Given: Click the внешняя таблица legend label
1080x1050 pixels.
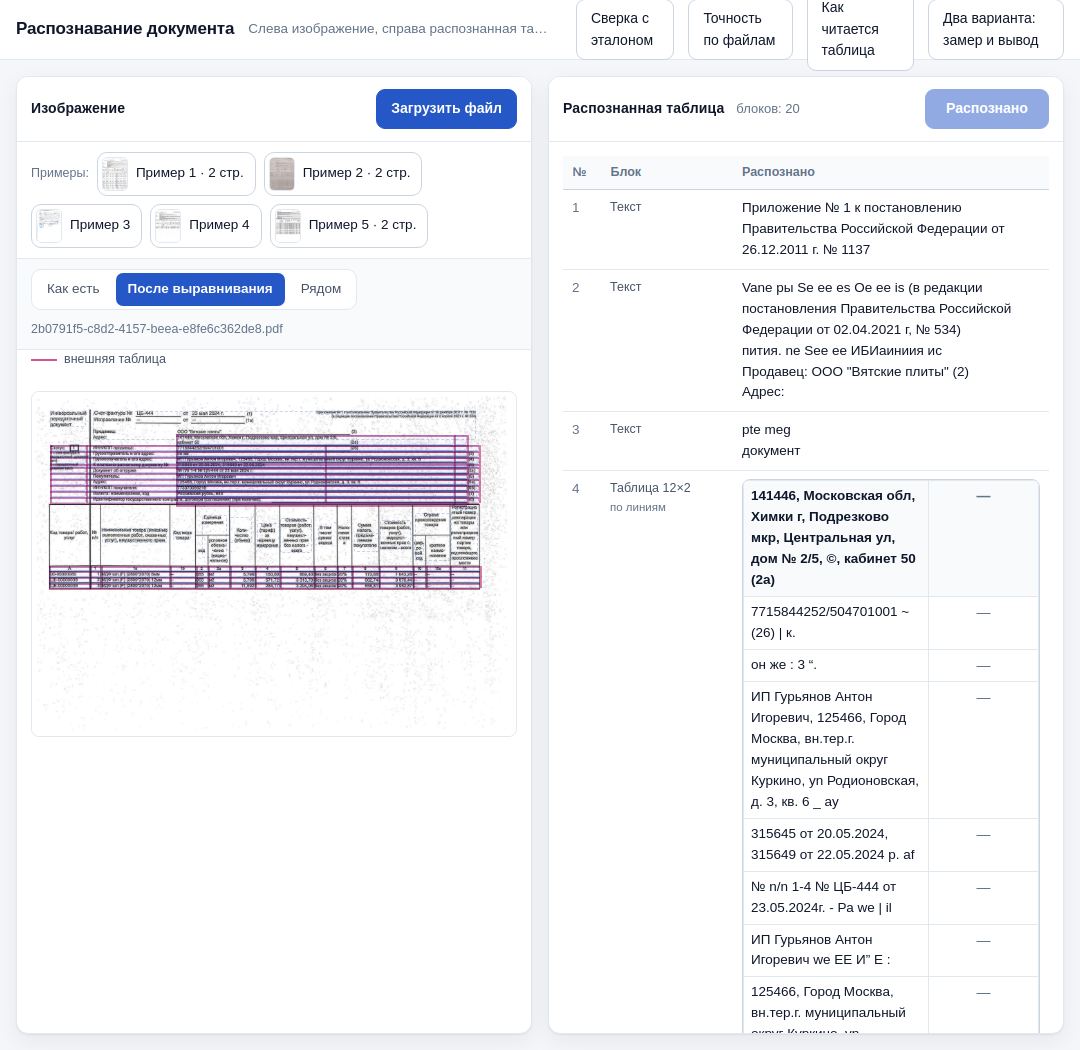Looking at the screenshot, I should 114,359.
